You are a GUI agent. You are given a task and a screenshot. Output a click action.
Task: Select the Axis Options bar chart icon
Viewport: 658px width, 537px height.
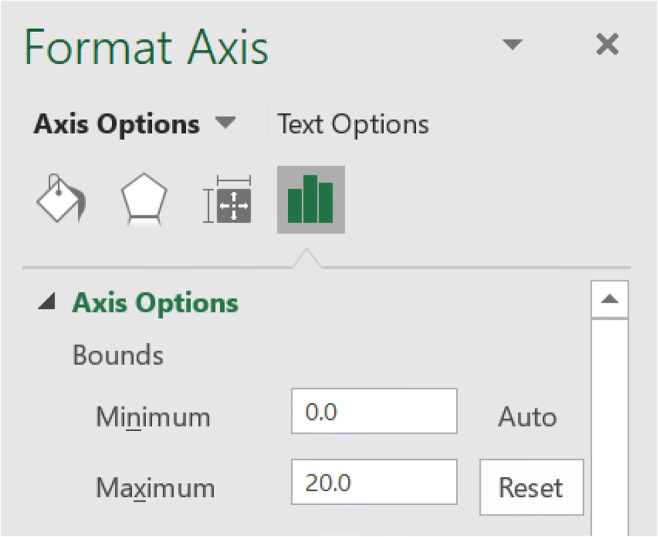click(310, 200)
